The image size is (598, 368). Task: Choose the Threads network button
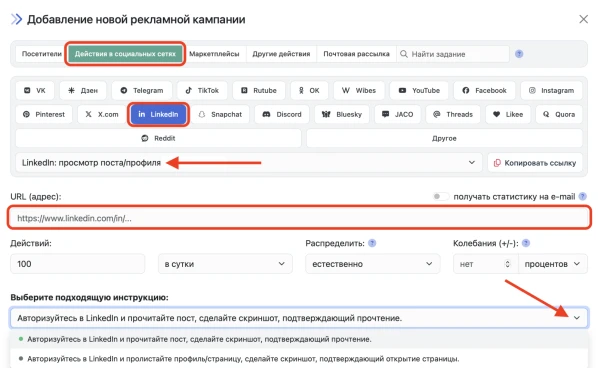[x=453, y=114]
